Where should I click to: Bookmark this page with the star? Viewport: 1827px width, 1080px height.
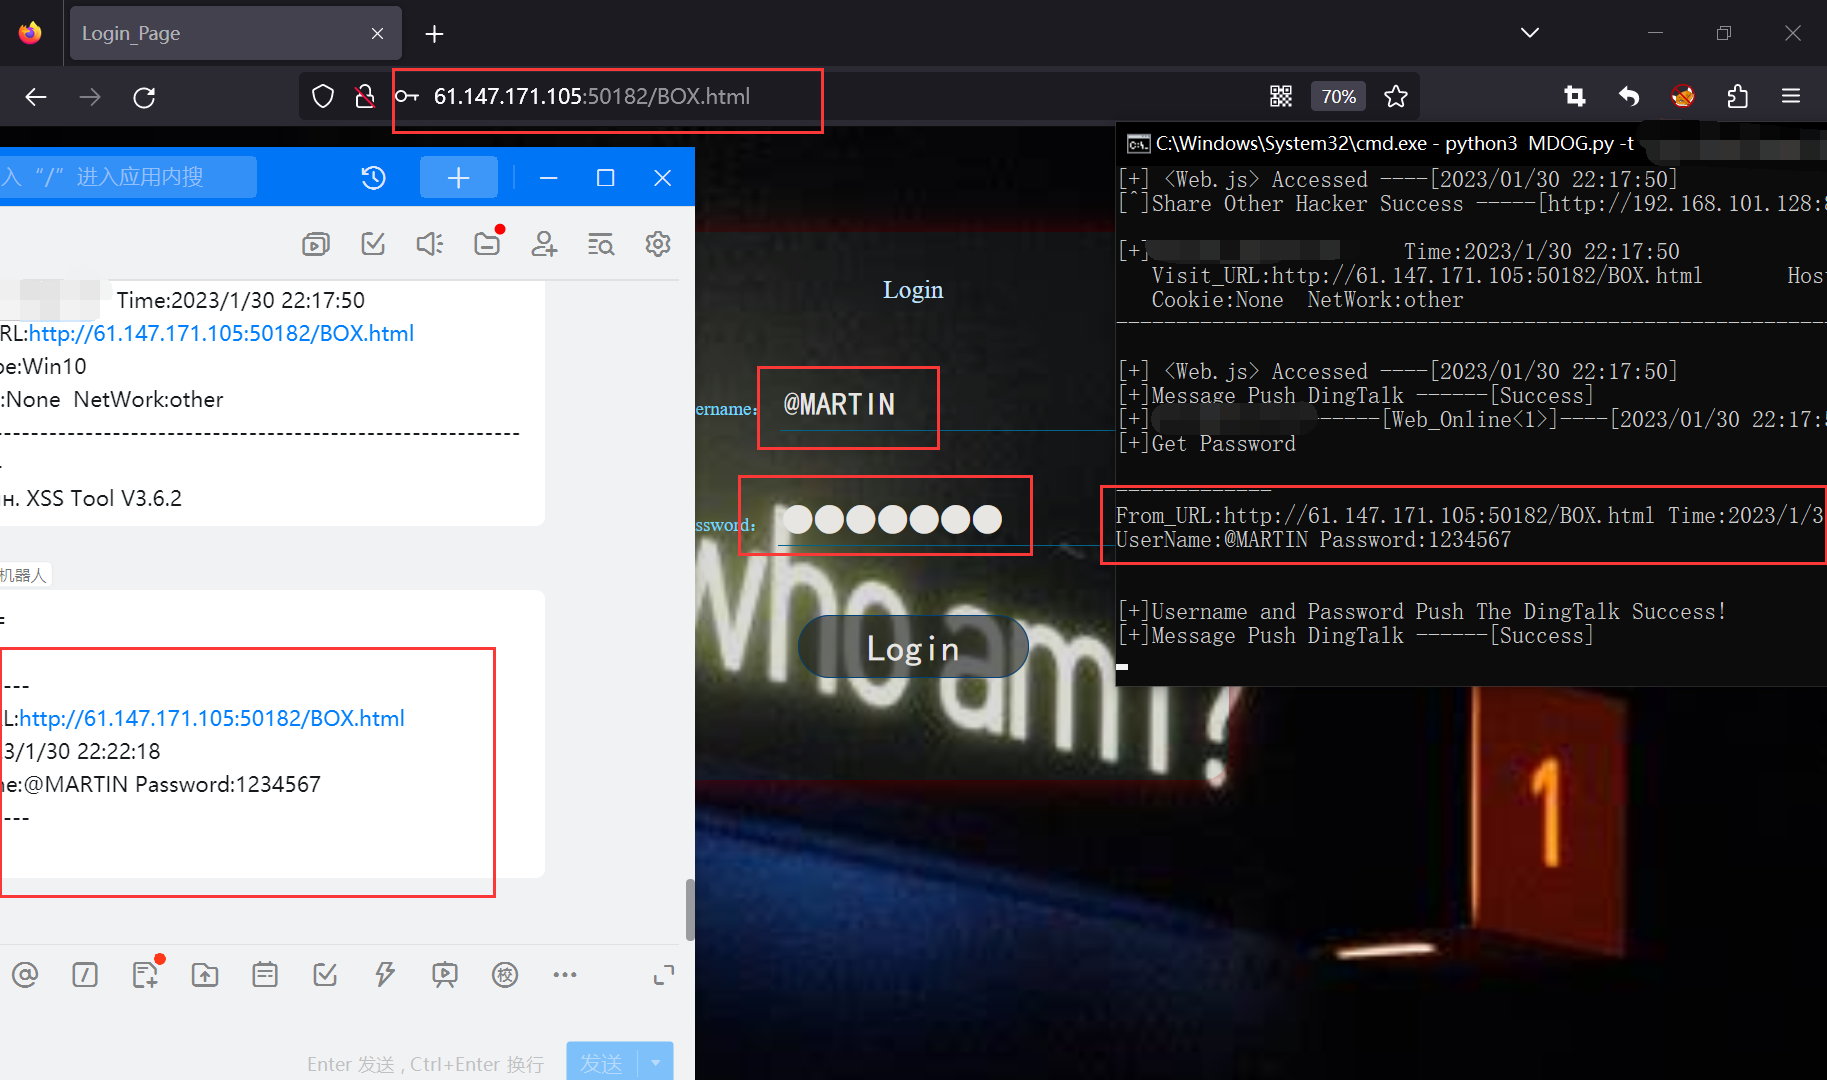tap(1396, 96)
